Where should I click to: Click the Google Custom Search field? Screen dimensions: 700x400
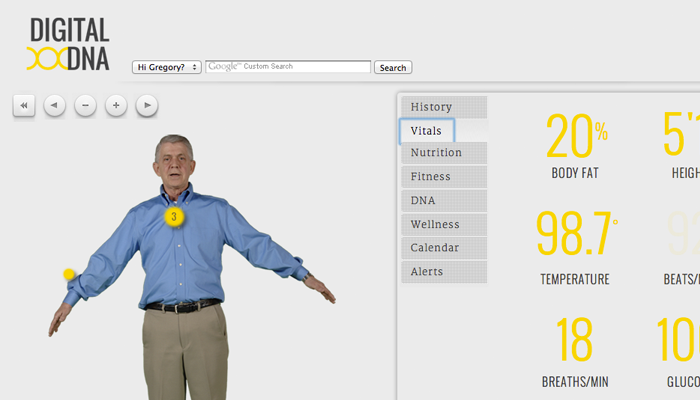click(288, 68)
